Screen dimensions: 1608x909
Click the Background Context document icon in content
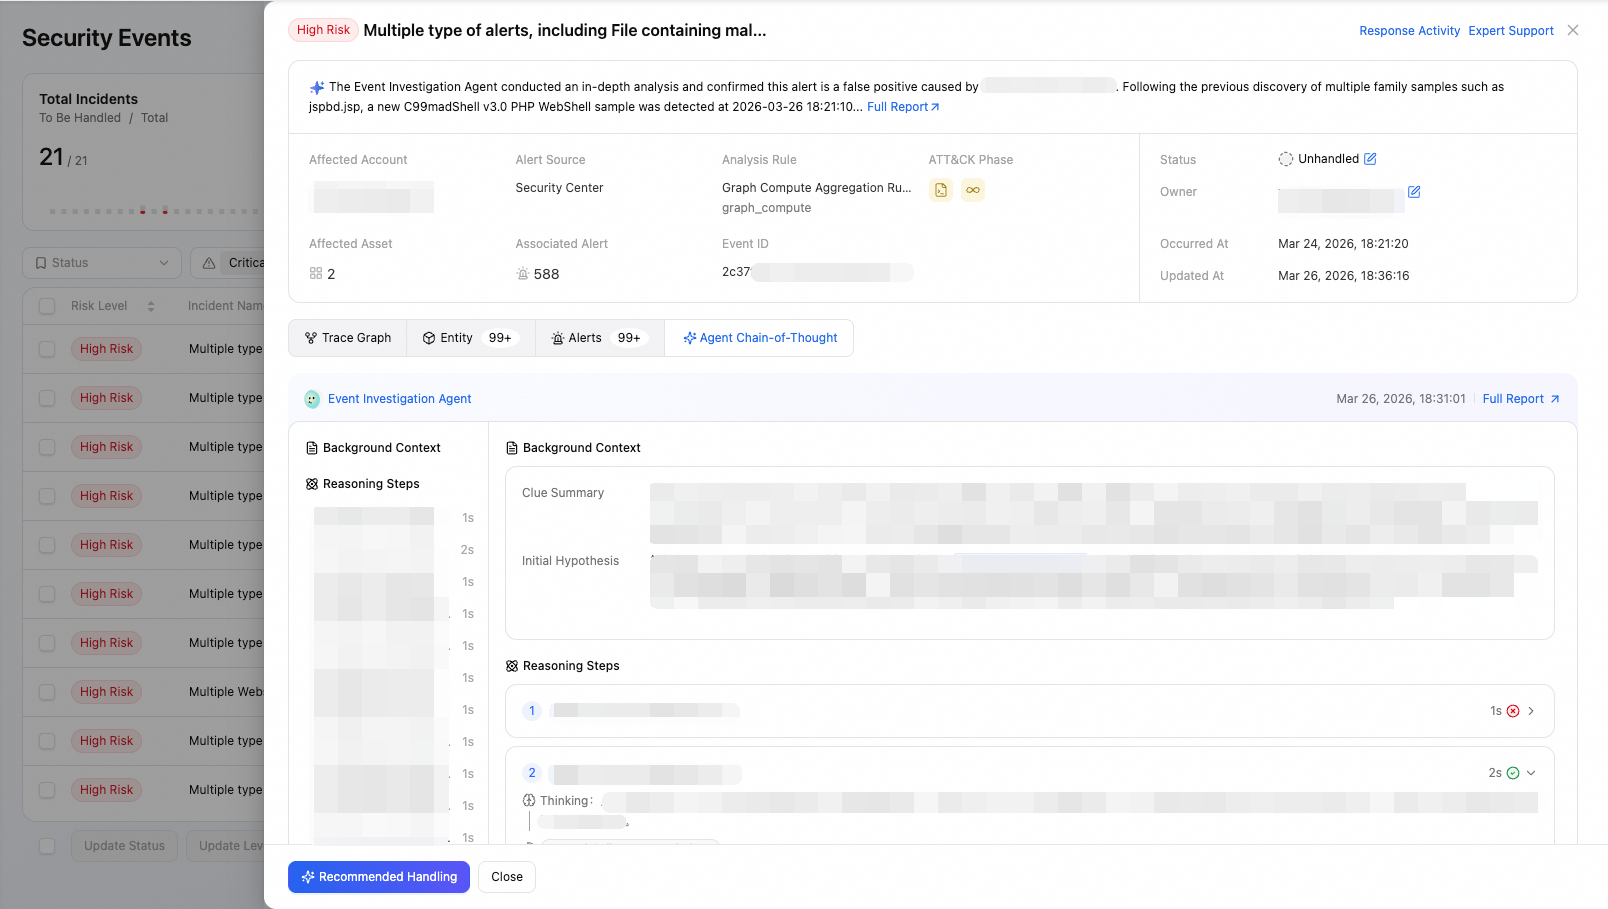click(x=512, y=448)
